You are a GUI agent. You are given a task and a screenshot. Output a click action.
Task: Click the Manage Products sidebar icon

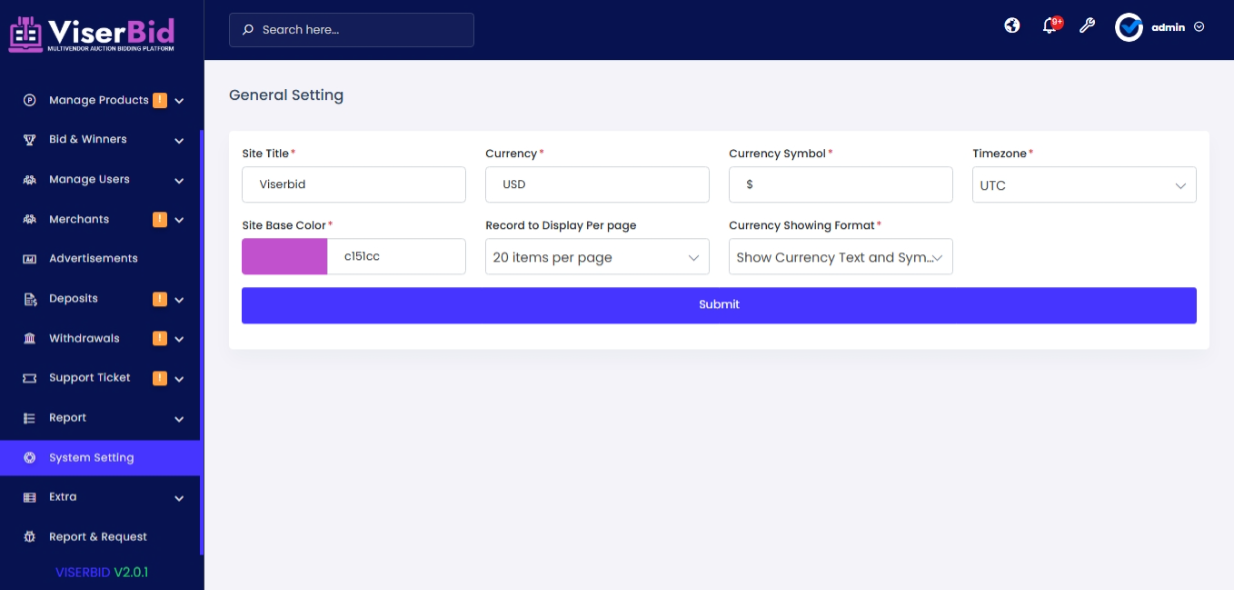30,100
